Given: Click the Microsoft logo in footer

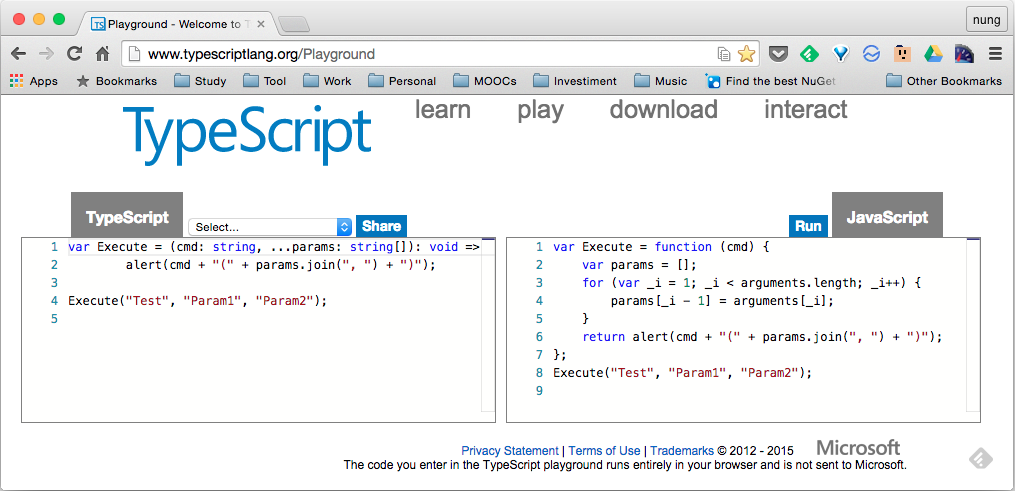Looking at the screenshot, I should tap(858, 448).
